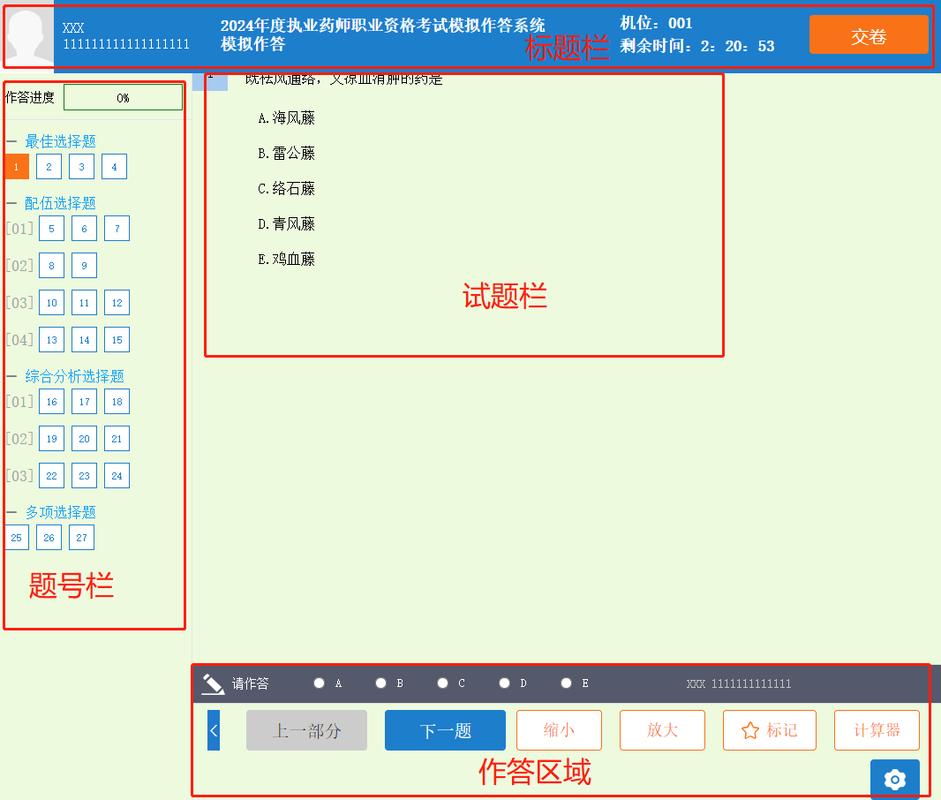Open question 27 box
This screenshot has height=800, width=941.
82,538
